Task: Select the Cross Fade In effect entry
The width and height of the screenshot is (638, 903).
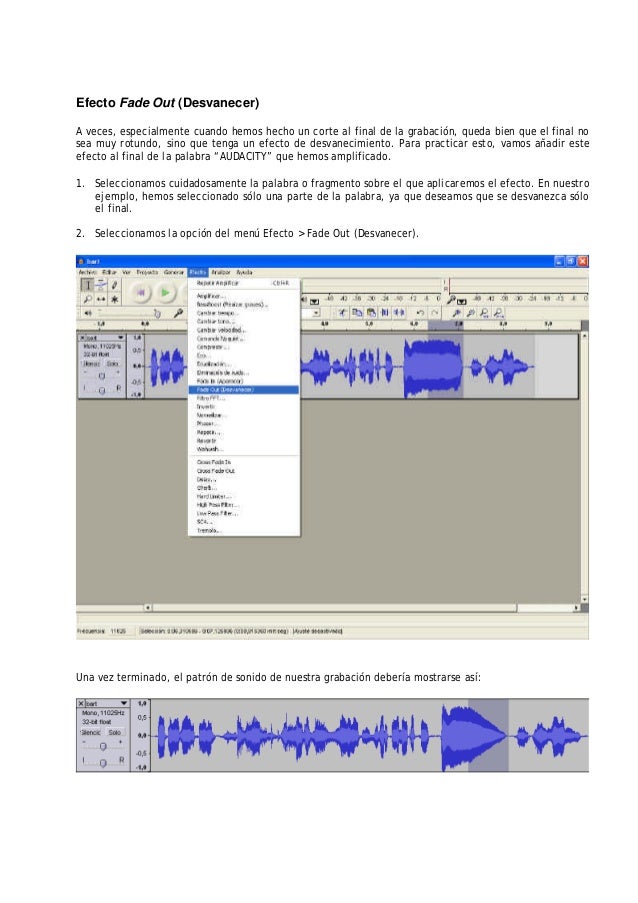Action: pyautogui.click(x=214, y=462)
